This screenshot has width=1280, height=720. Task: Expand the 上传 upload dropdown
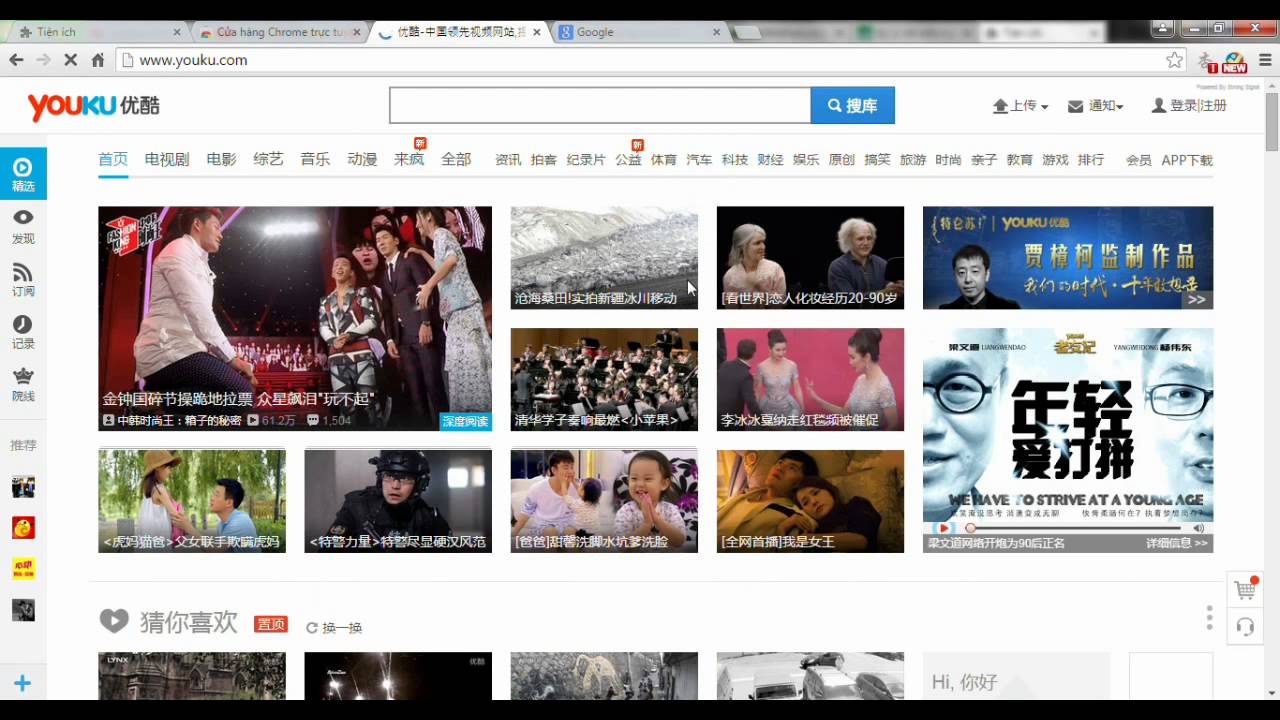click(x=1020, y=106)
